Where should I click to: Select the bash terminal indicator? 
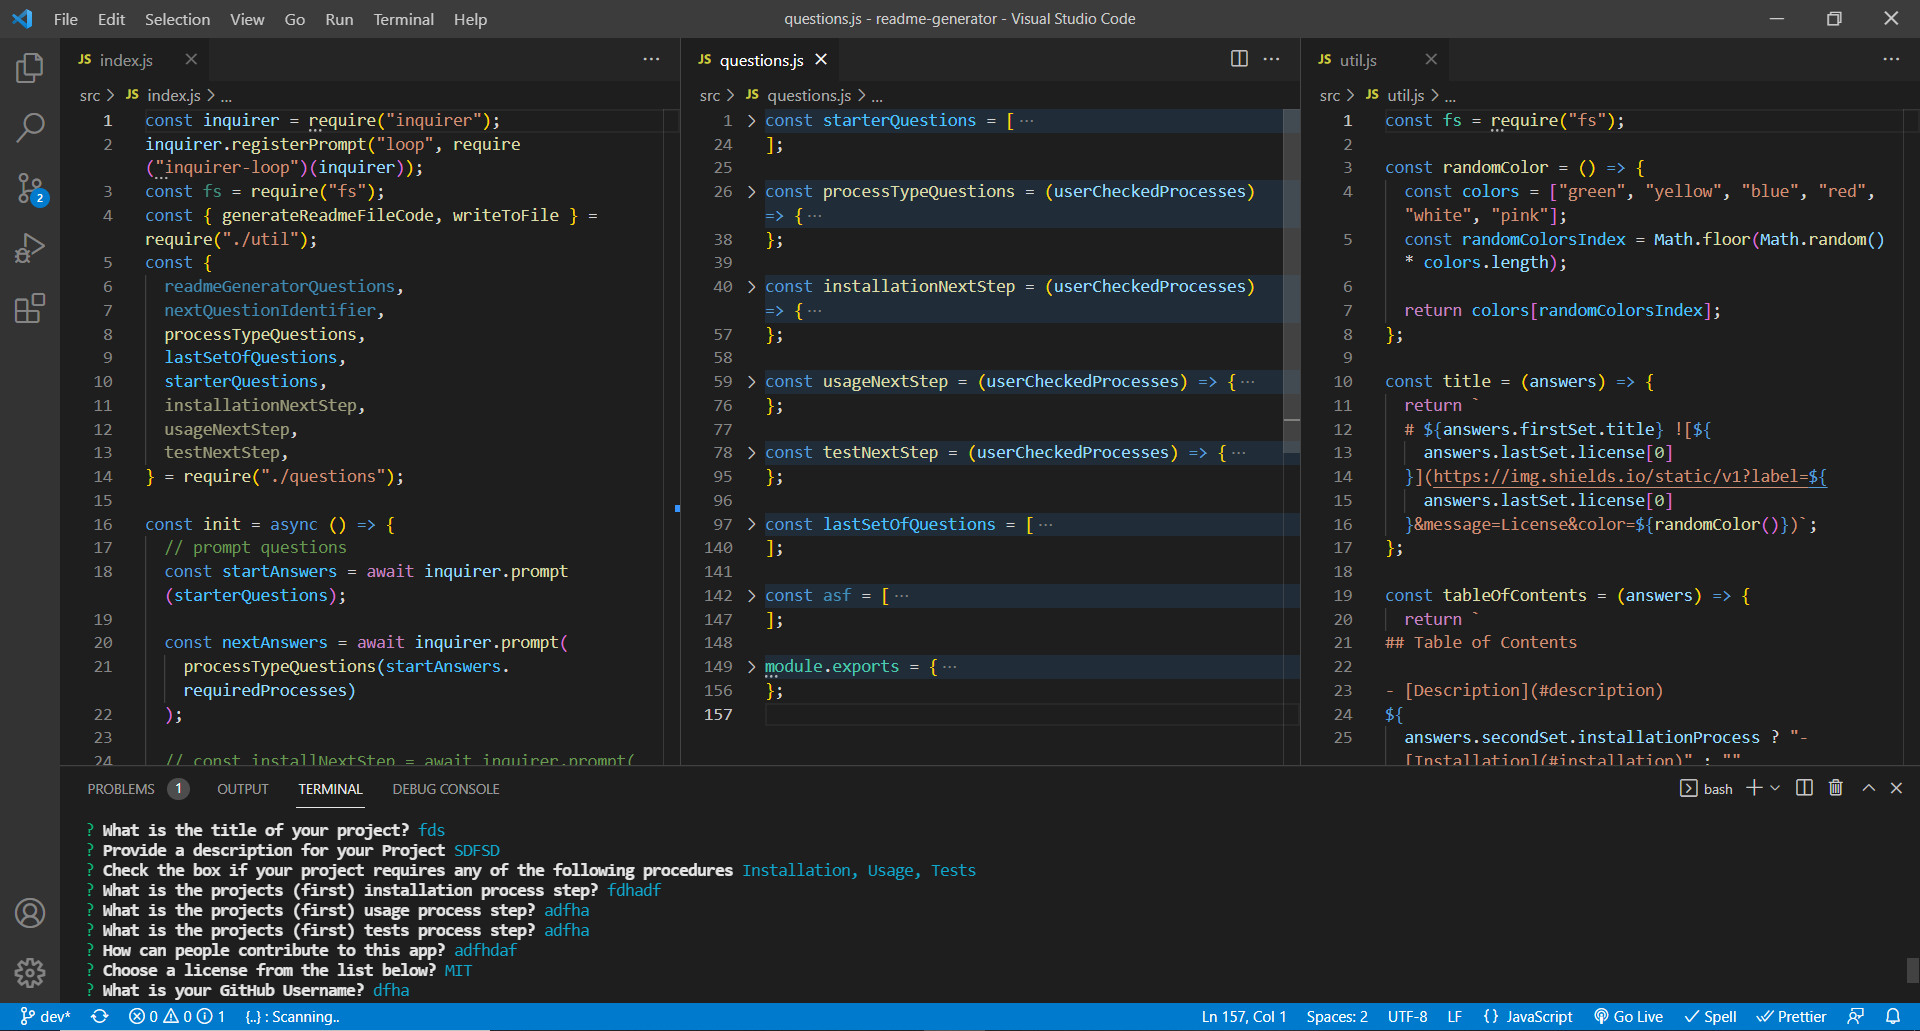[x=1706, y=789]
